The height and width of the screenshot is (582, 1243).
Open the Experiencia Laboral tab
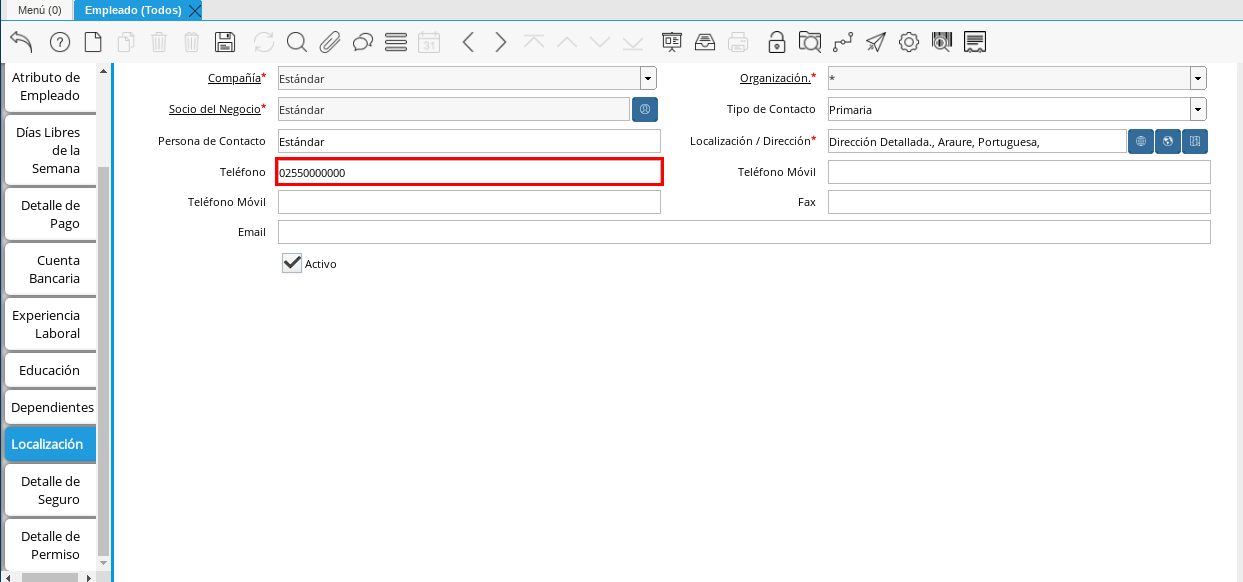pyautogui.click(x=50, y=324)
